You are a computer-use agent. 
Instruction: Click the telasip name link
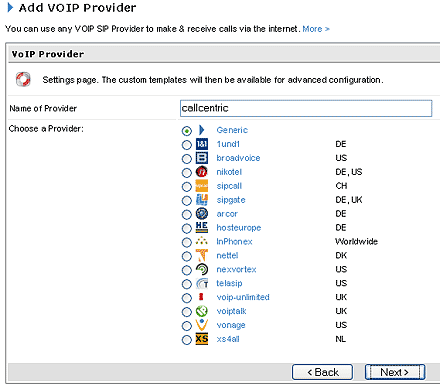[x=229, y=284]
